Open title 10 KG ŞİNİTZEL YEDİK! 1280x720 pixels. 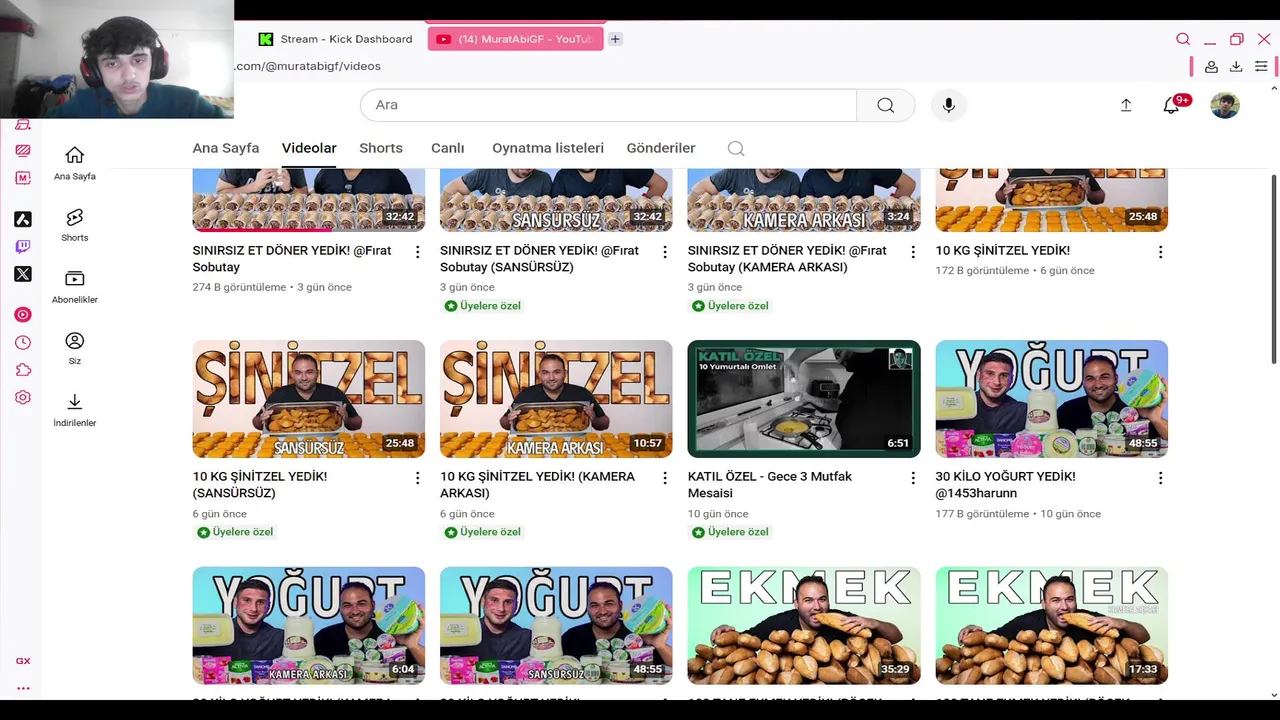(x=1003, y=251)
